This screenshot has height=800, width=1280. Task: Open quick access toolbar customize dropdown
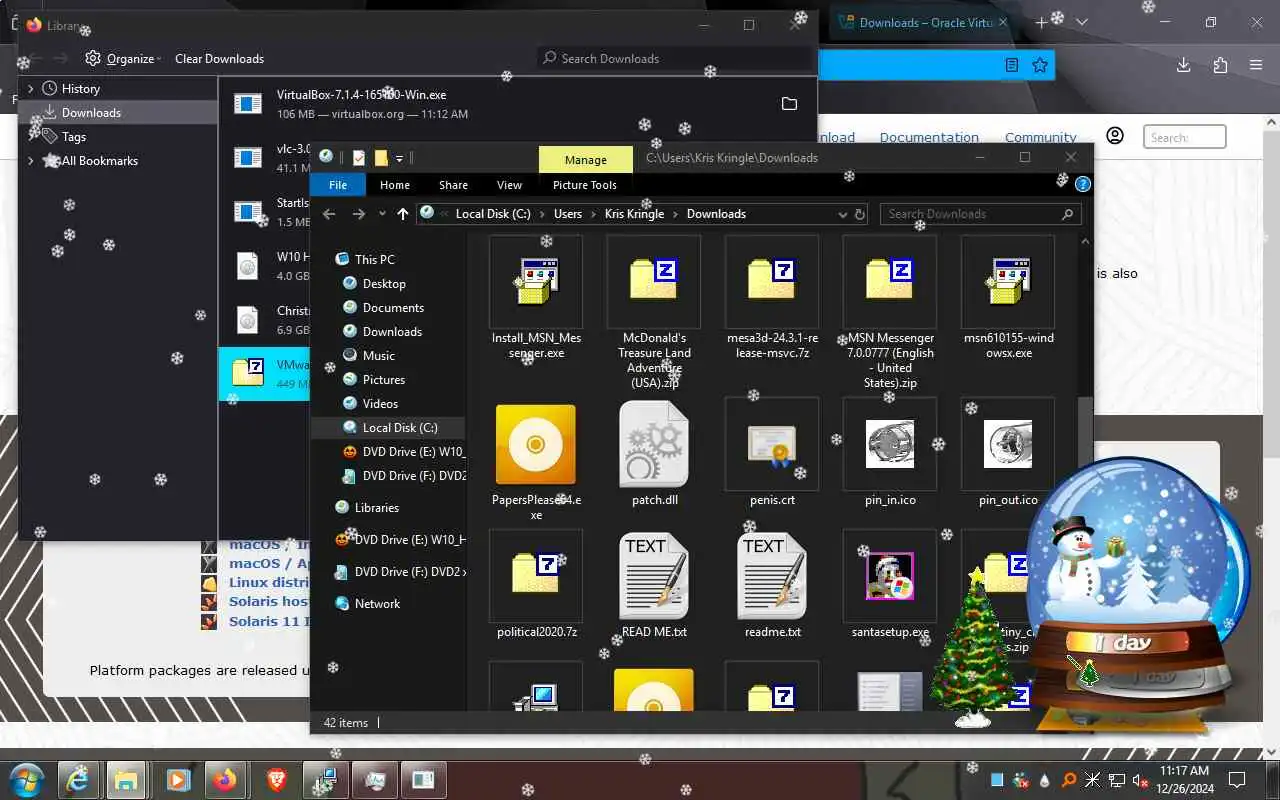click(x=399, y=158)
